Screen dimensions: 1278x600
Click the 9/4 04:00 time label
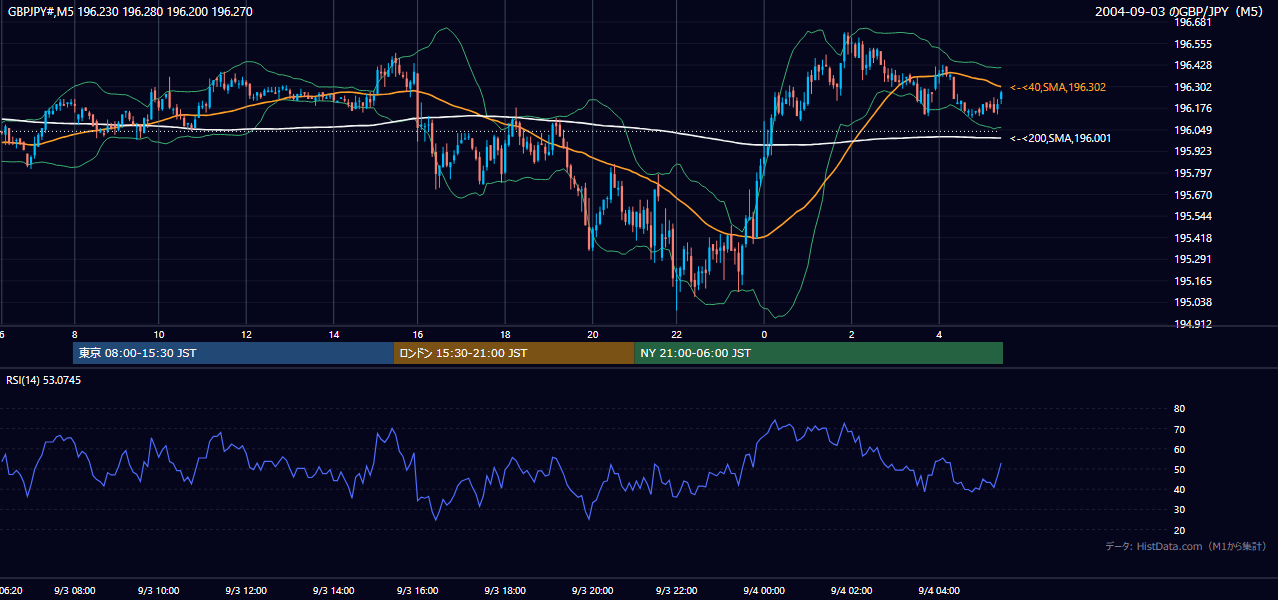coord(938,591)
